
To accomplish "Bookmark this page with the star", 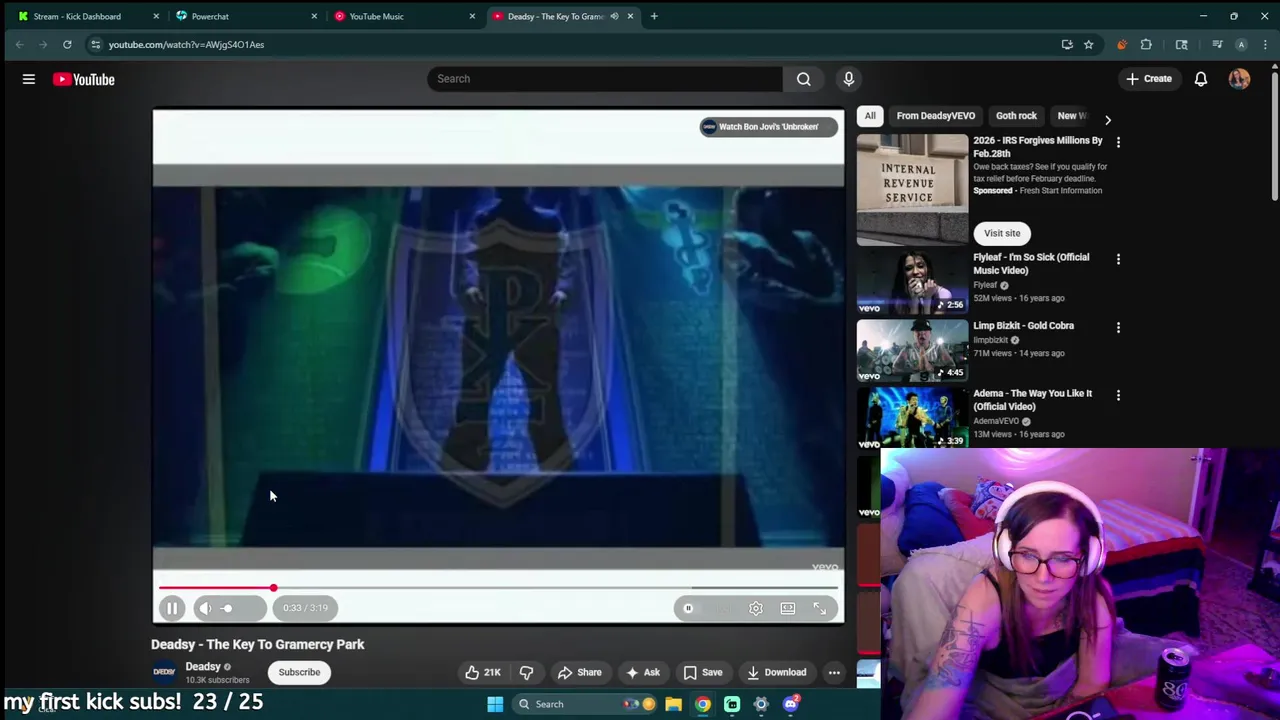I will pyautogui.click(x=1089, y=44).
